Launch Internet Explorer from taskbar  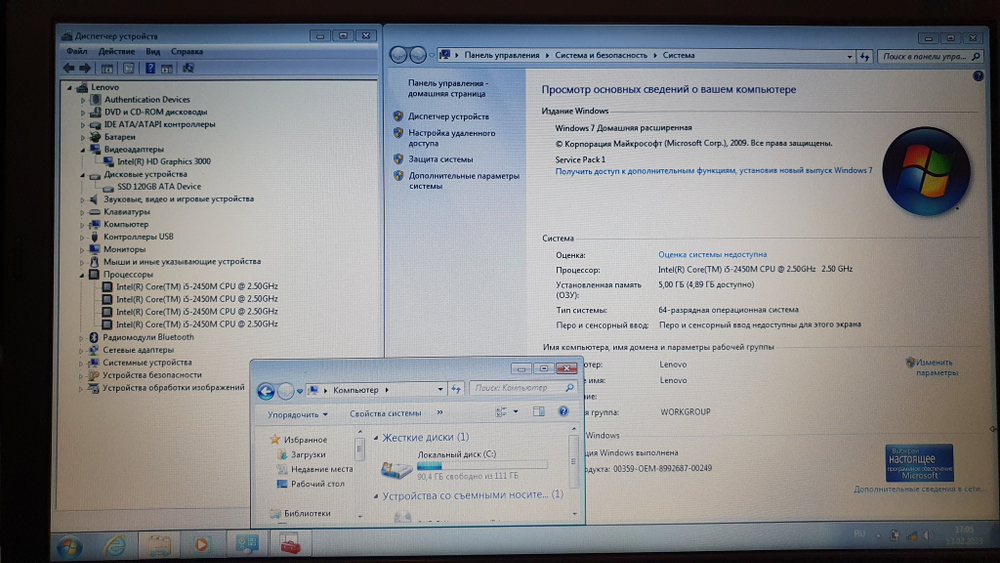pos(115,545)
